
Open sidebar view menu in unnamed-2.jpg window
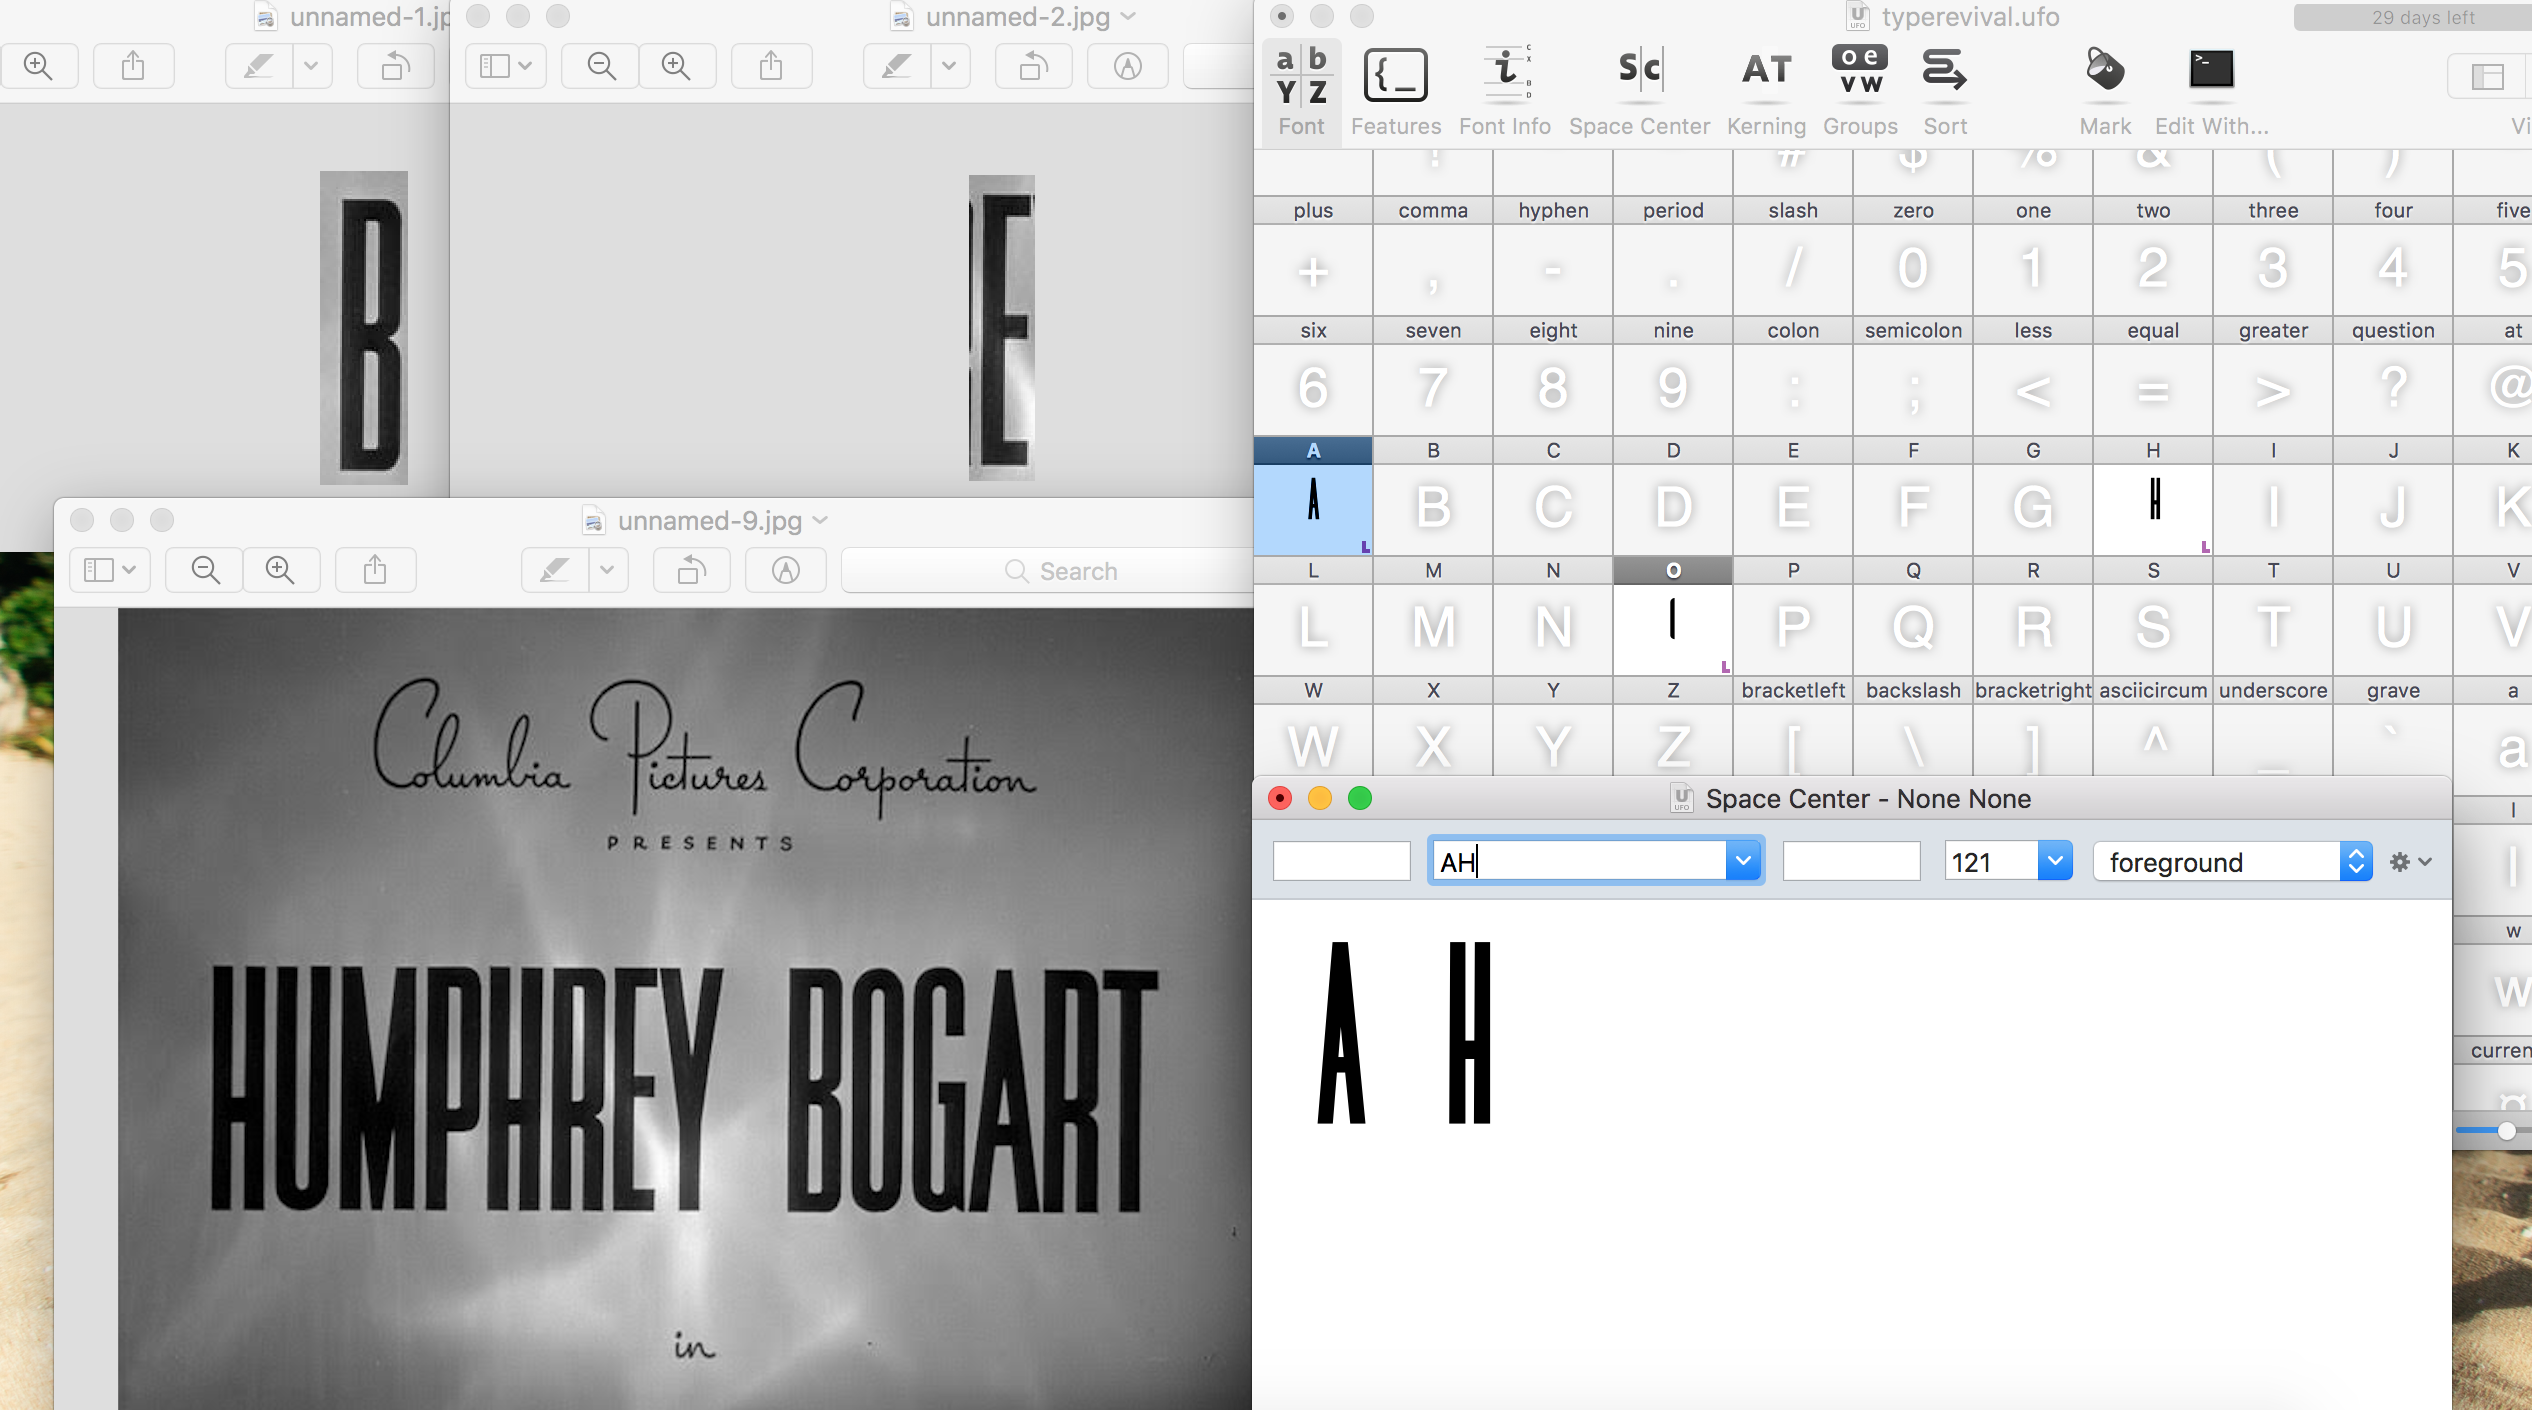[x=506, y=66]
